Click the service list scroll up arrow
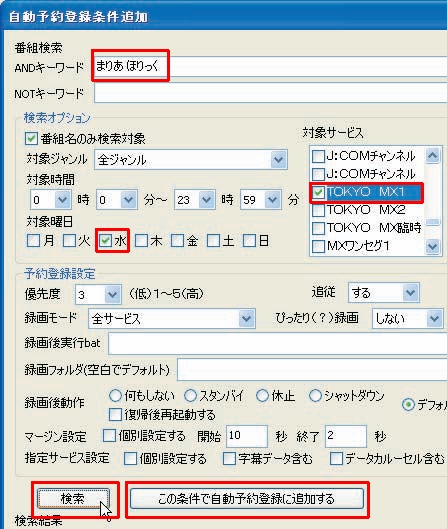Viewport: 447px width, 529px height. [433, 156]
